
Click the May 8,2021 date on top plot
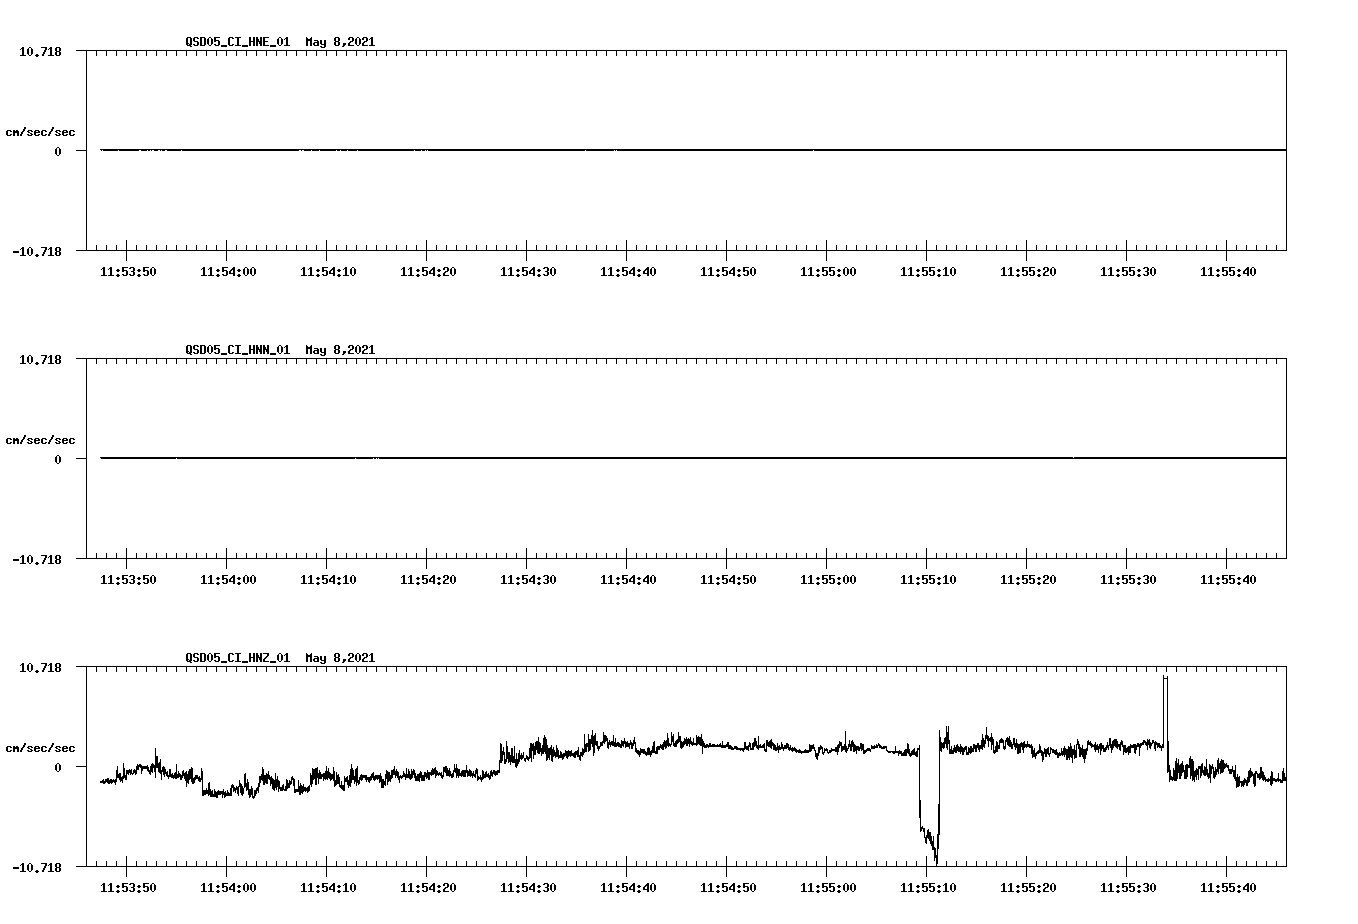click(x=340, y=42)
